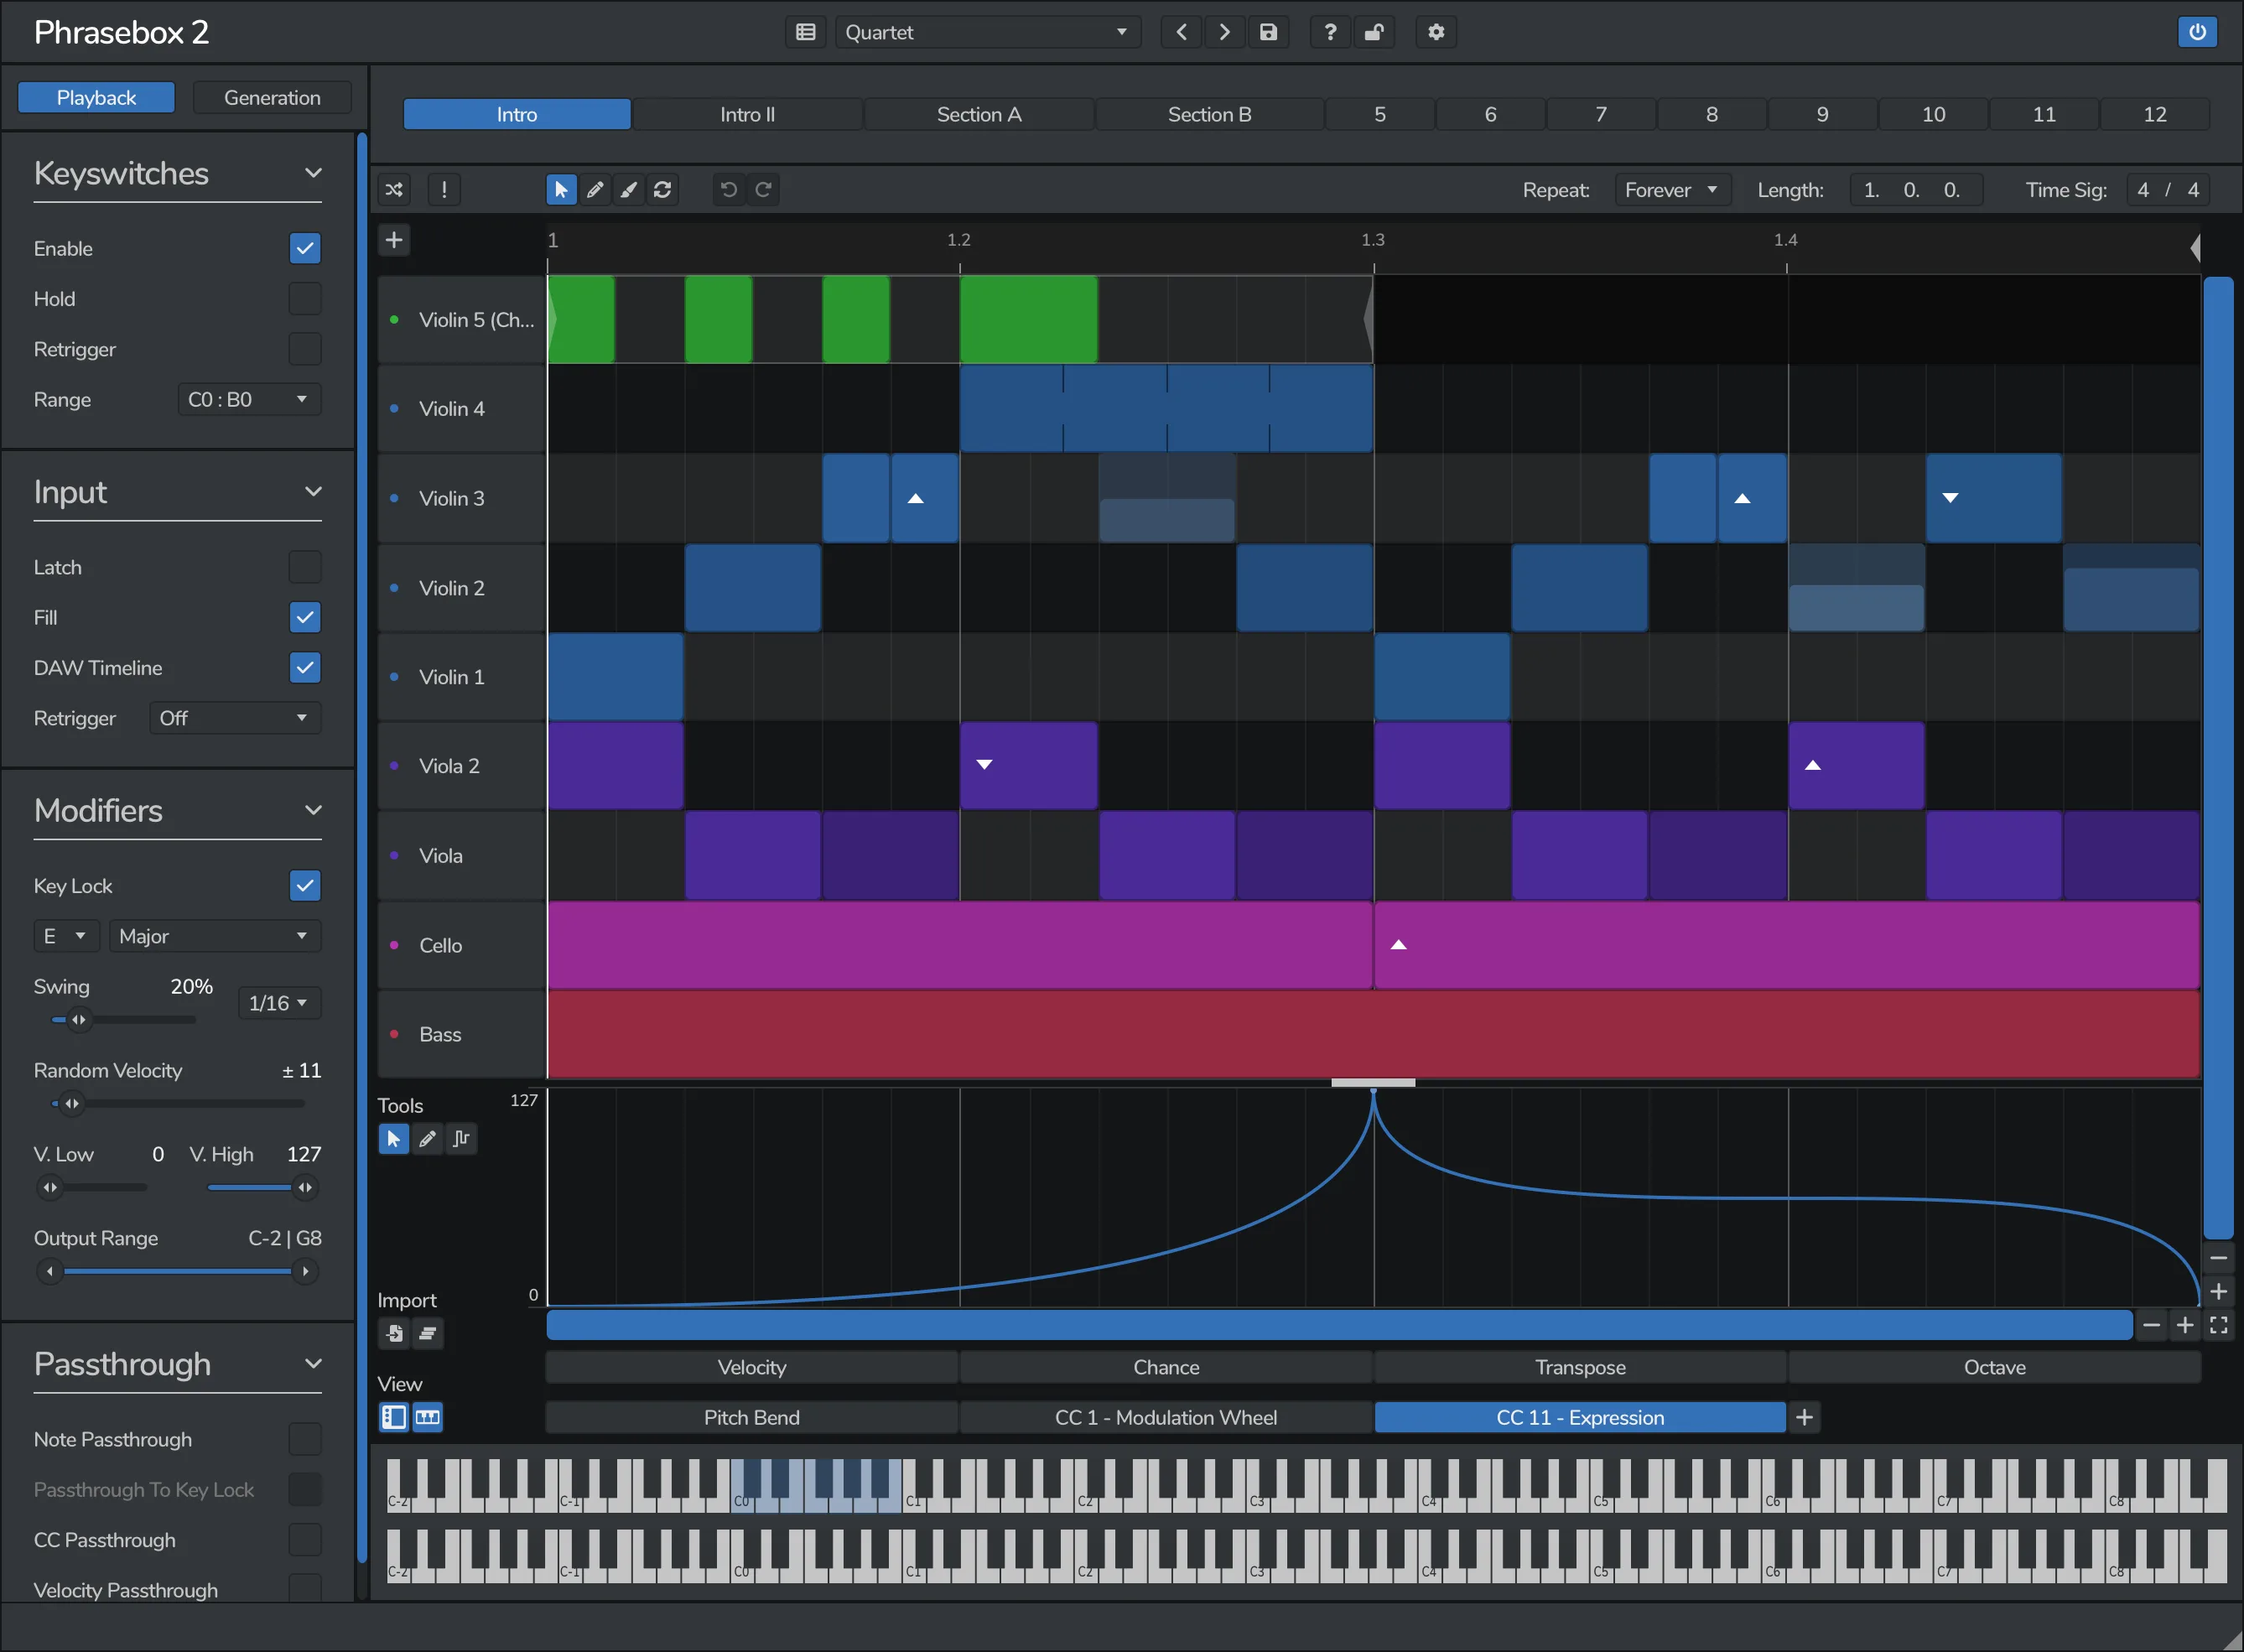The image size is (2244, 1652).
Task: Select the Intro II pattern tab
Action: (x=747, y=114)
